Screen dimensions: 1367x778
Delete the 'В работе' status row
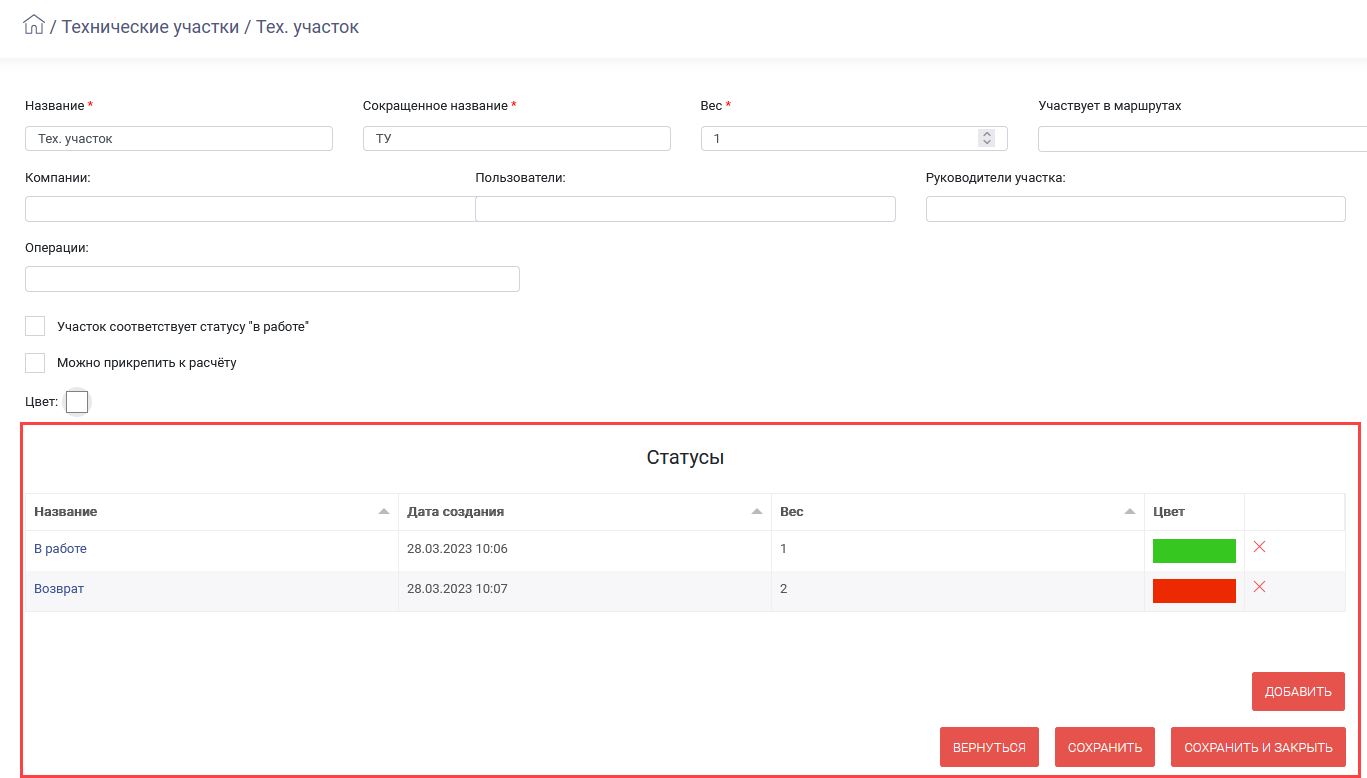pyautogui.click(x=1259, y=547)
